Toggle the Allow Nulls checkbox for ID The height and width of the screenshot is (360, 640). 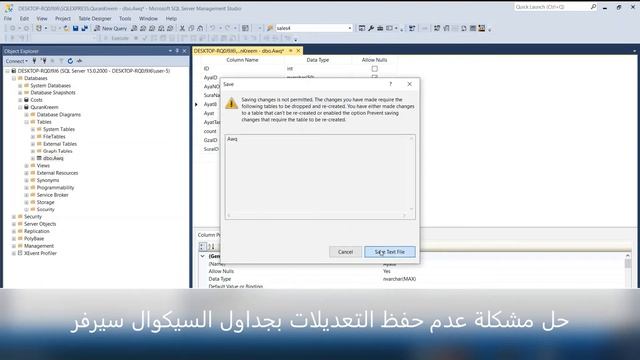374,69
